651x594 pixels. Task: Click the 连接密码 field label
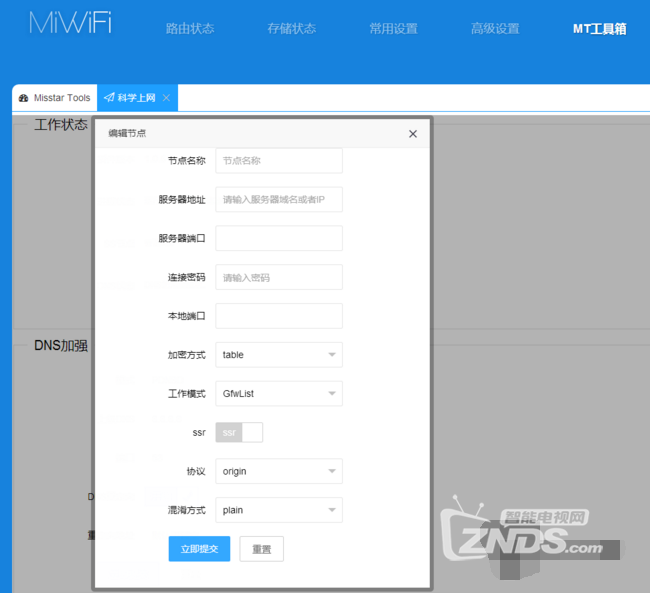click(187, 277)
